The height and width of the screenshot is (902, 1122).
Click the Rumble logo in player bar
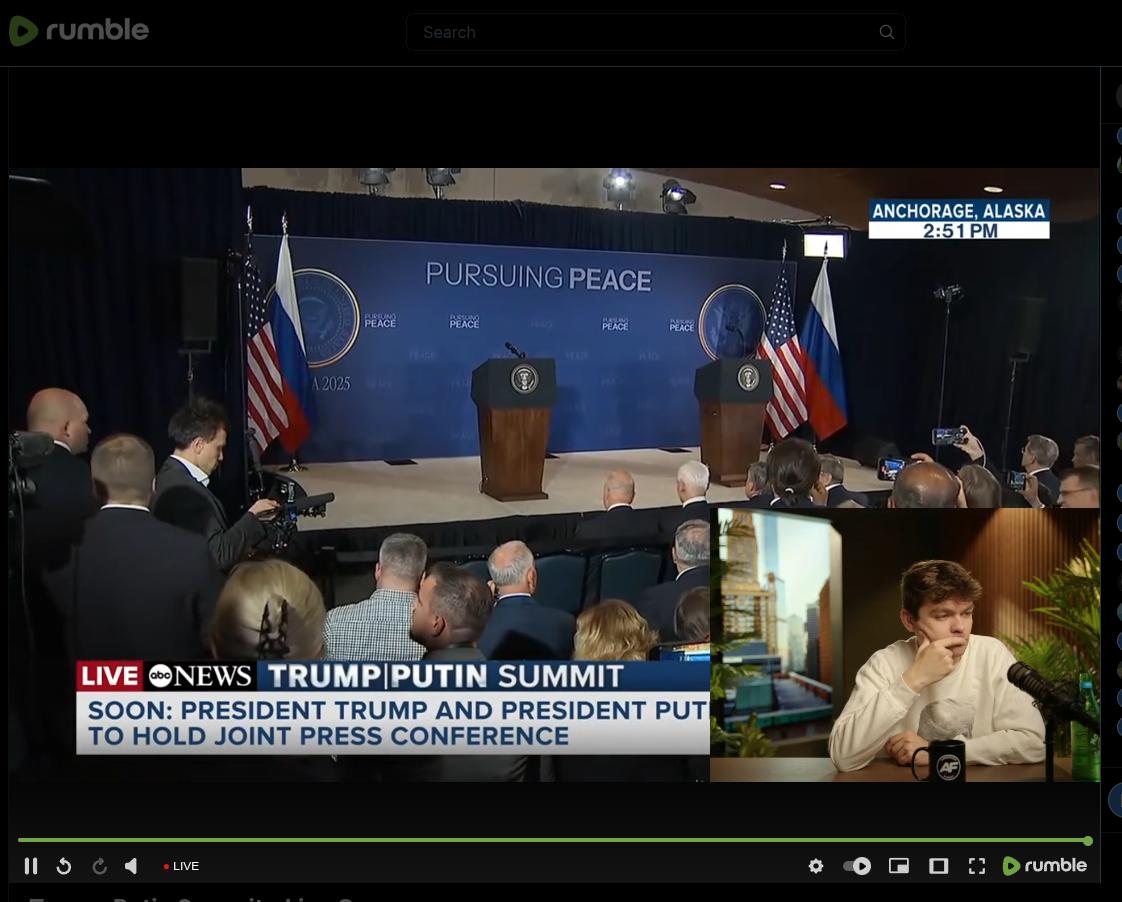1045,866
